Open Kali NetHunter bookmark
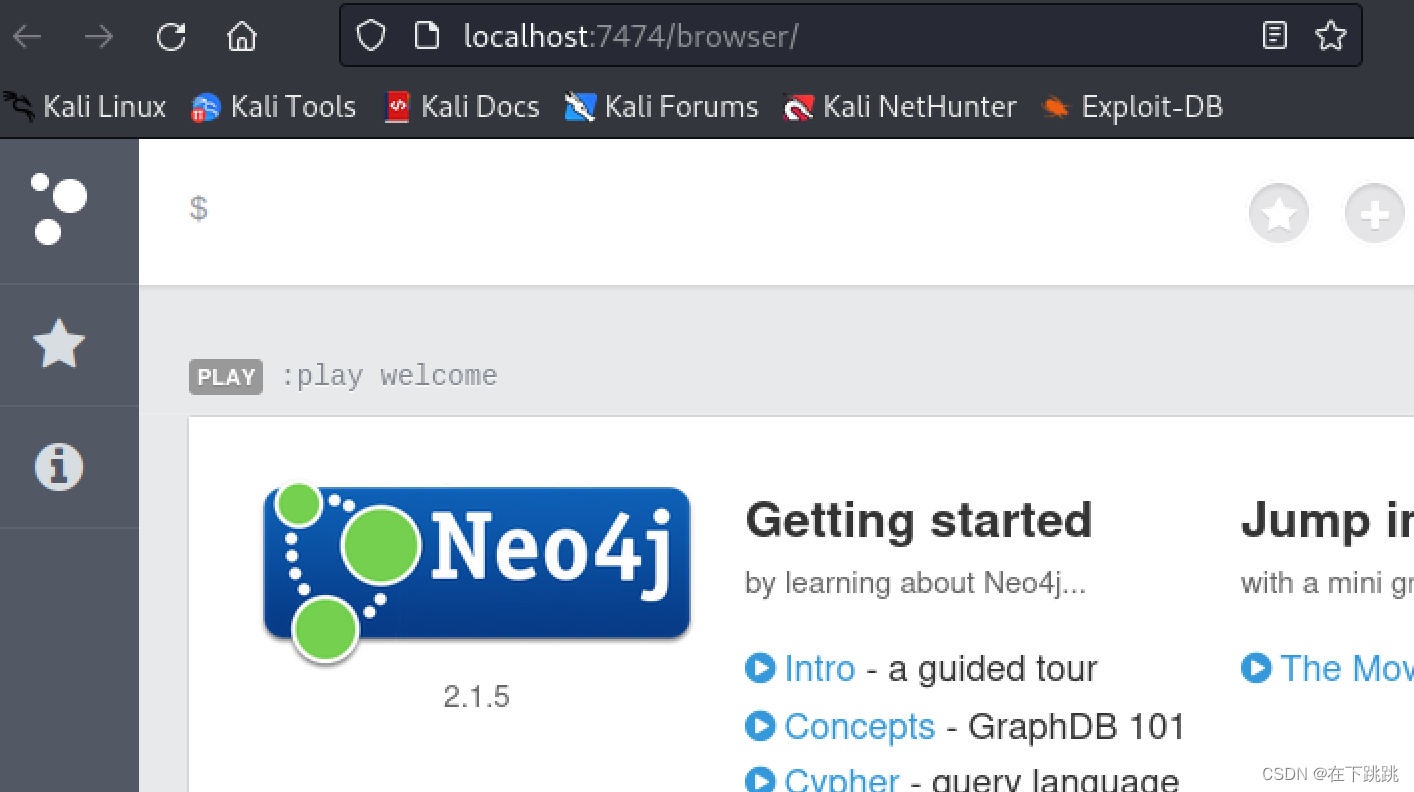 pyautogui.click(x=900, y=106)
